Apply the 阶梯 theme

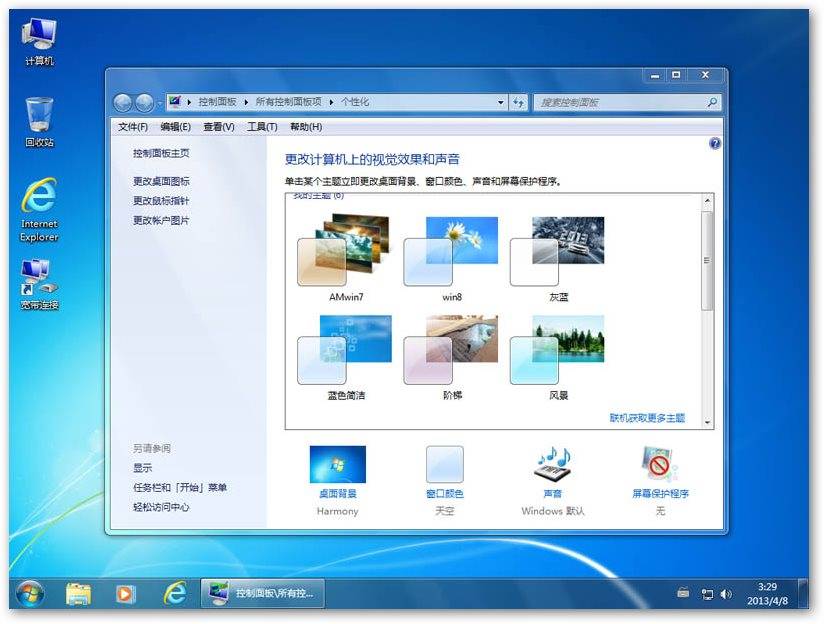click(451, 357)
